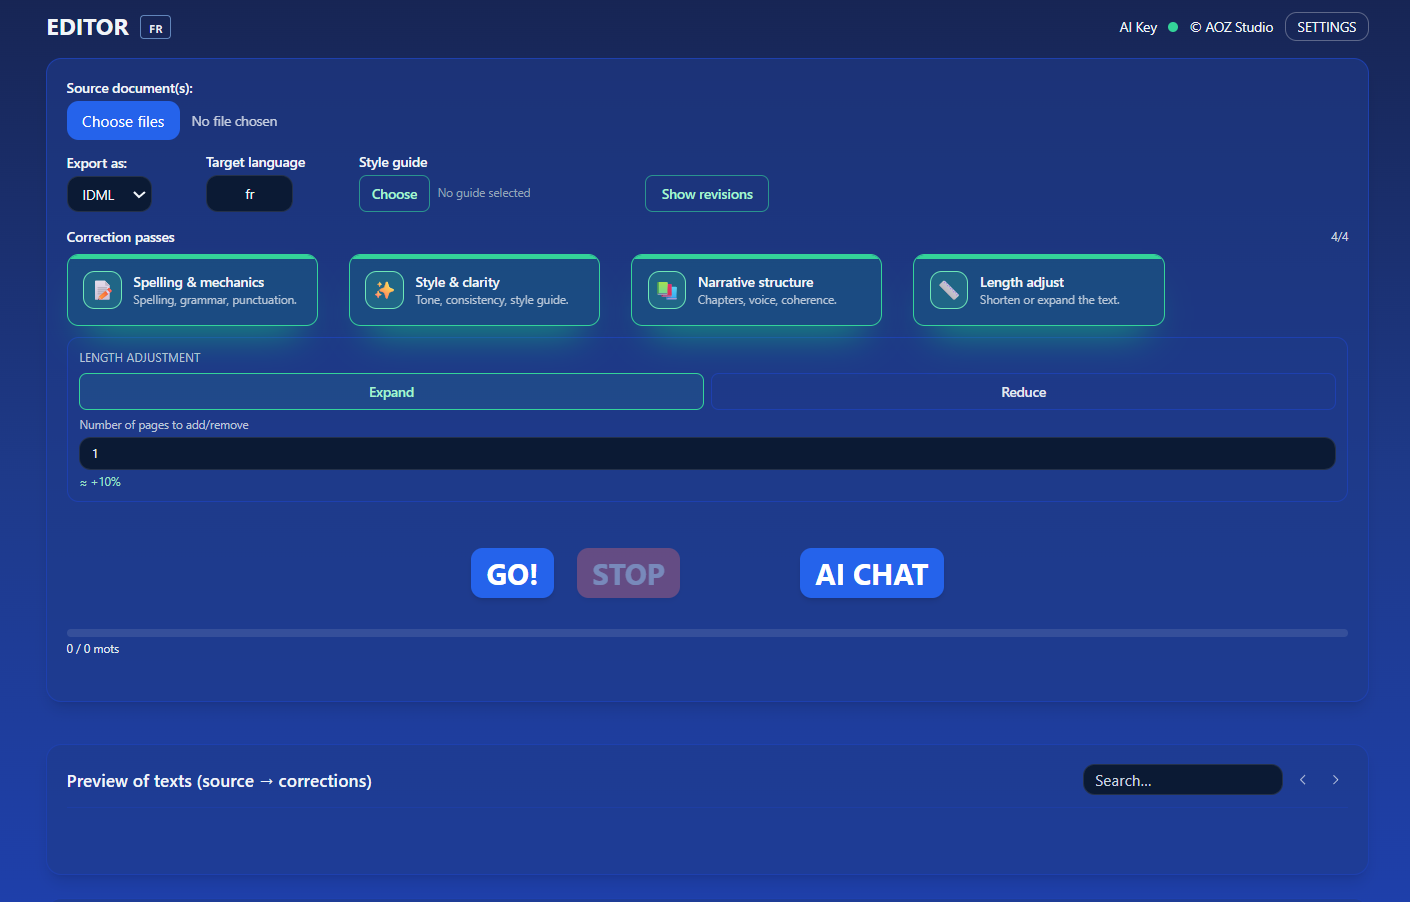Click the 4/4 passes counter
The image size is (1410, 902).
coord(1339,237)
